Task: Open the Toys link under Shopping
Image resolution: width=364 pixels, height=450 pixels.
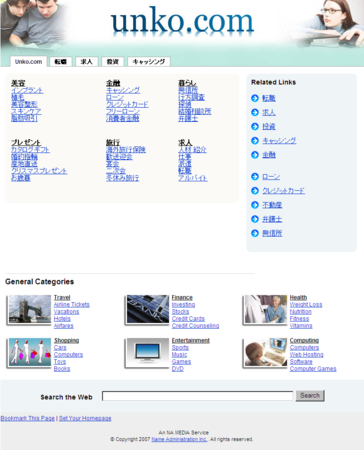Action: (60, 362)
